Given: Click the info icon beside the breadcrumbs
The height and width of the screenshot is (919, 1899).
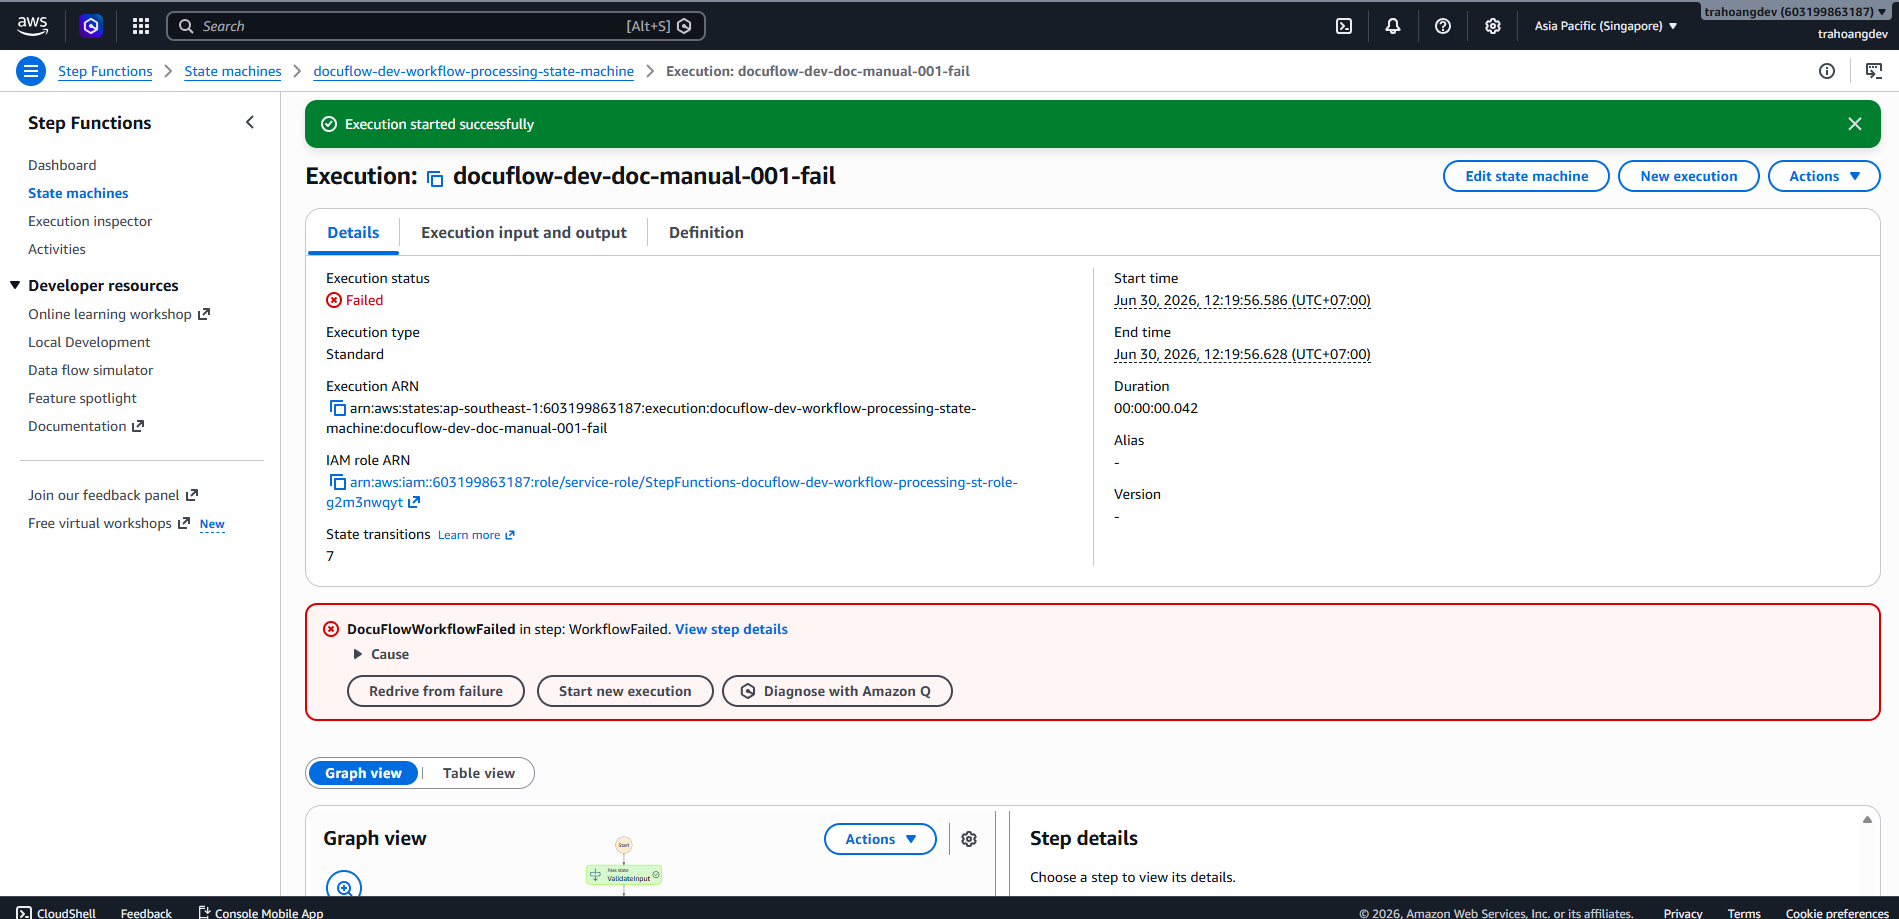Looking at the screenshot, I should click(x=1827, y=71).
